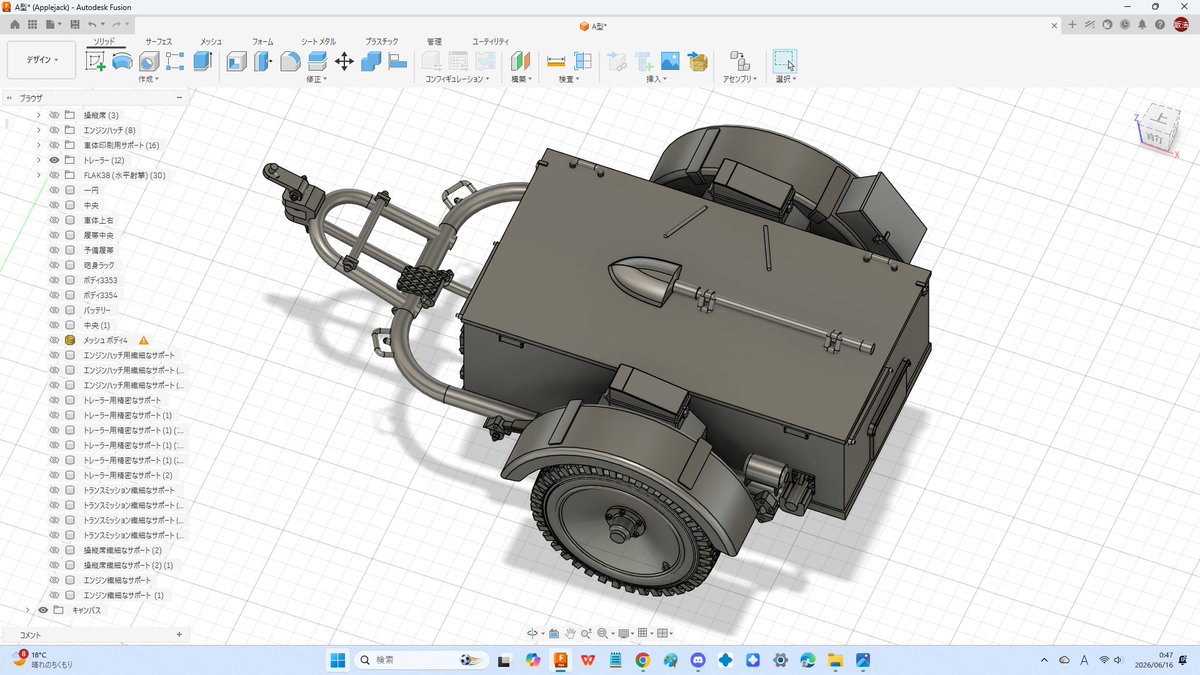
Task: Hide the トレーラー (12) component
Action: [55, 160]
